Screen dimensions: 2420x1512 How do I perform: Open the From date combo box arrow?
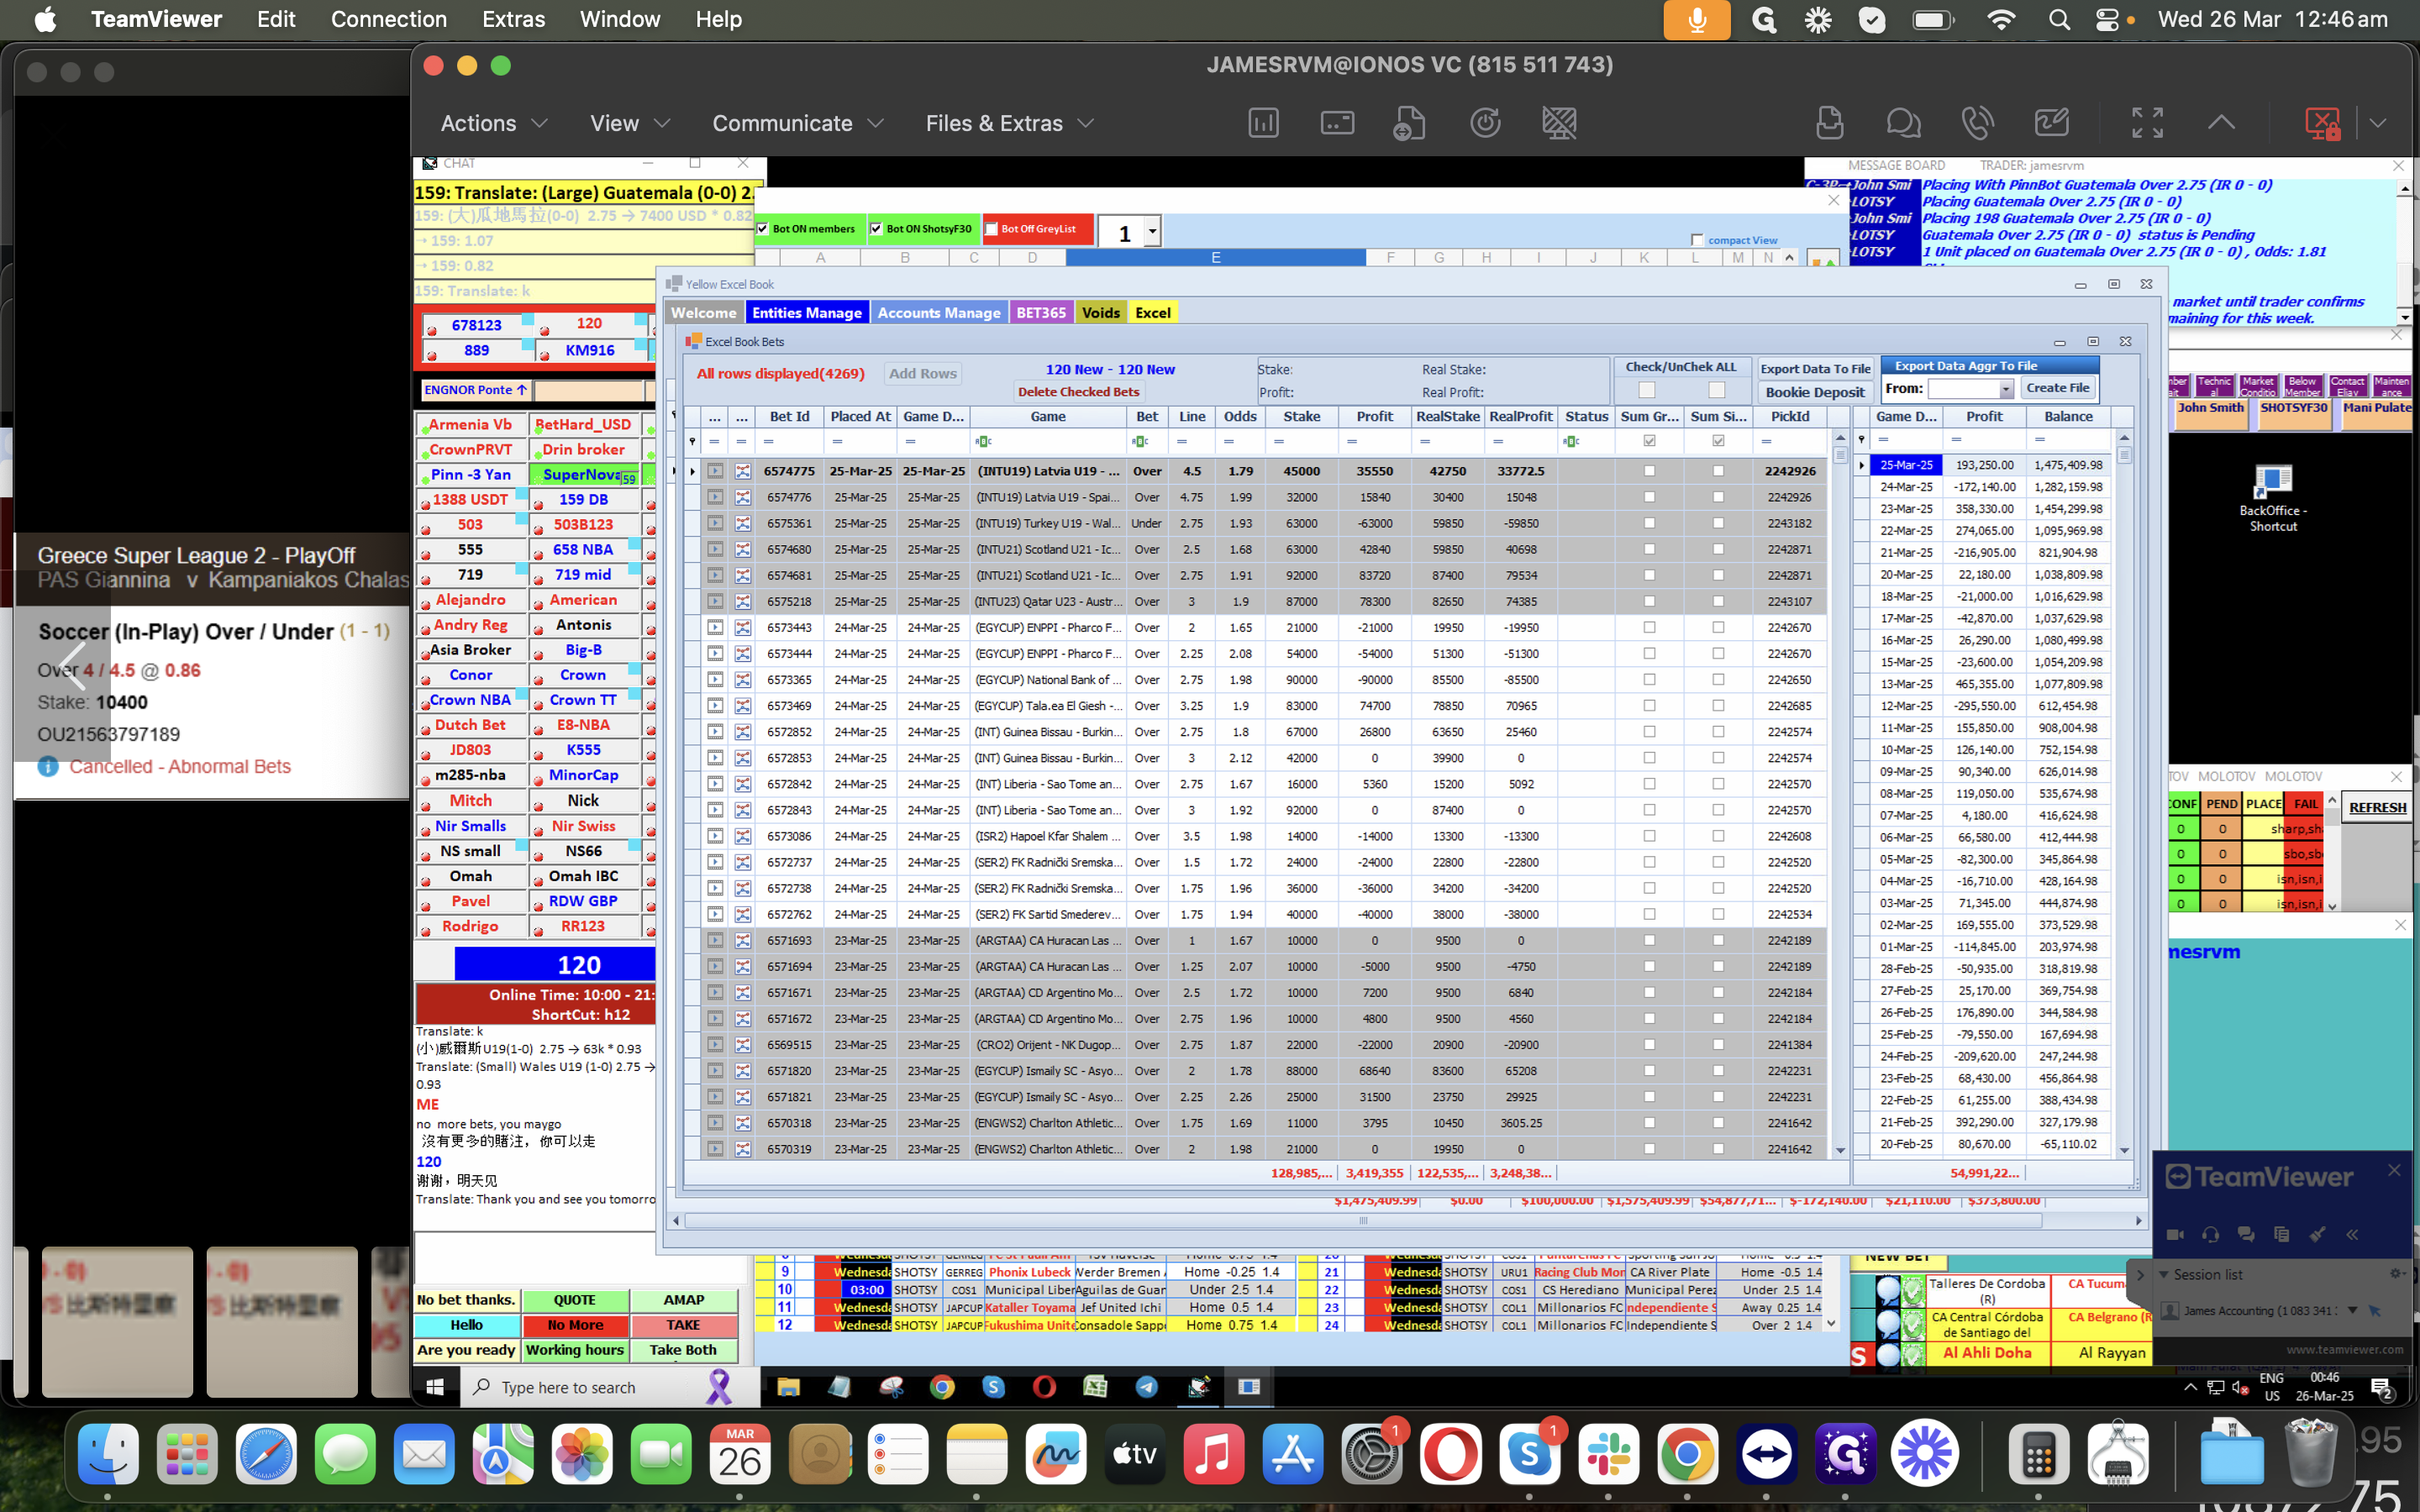(2005, 389)
